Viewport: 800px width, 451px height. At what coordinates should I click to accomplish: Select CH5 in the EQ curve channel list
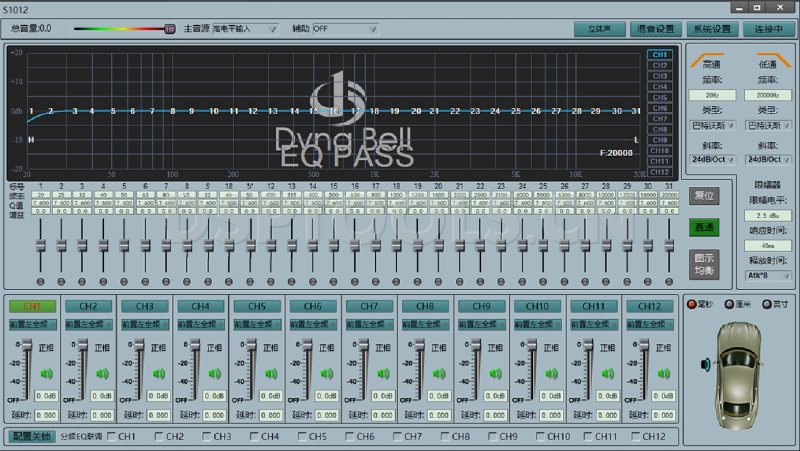659,97
